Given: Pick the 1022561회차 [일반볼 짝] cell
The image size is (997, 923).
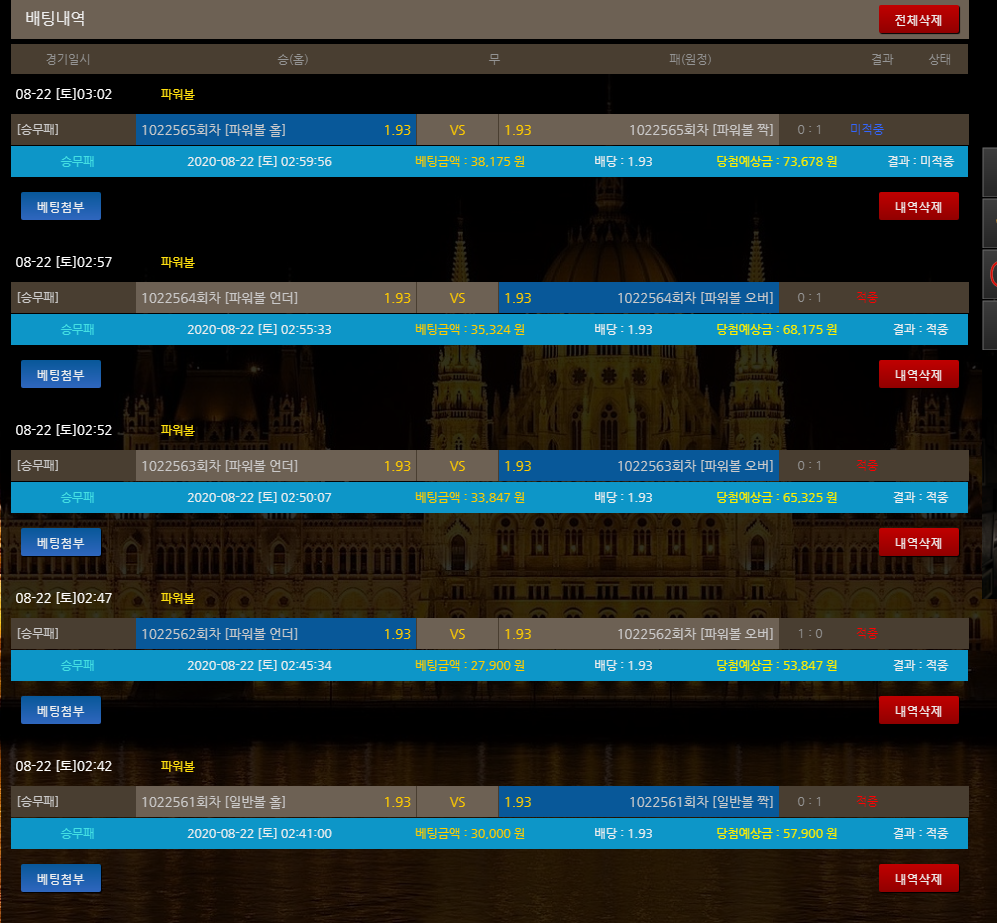Looking at the screenshot, I should pyautogui.click(x=638, y=802).
